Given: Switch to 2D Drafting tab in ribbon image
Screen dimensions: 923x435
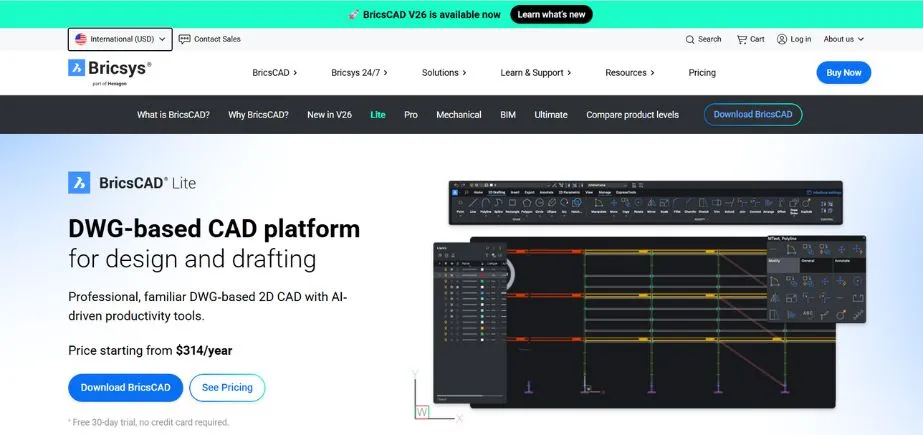Looking at the screenshot, I should (x=497, y=192).
